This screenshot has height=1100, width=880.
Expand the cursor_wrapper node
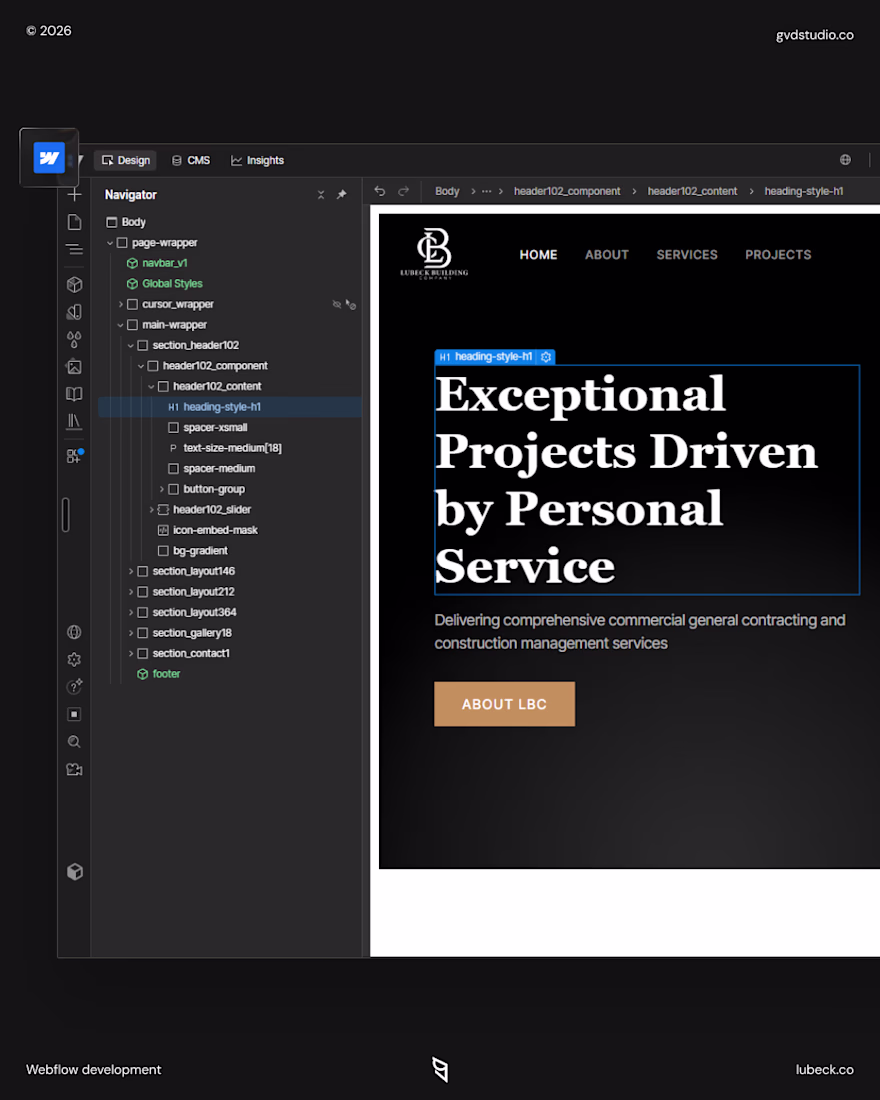point(121,304)
